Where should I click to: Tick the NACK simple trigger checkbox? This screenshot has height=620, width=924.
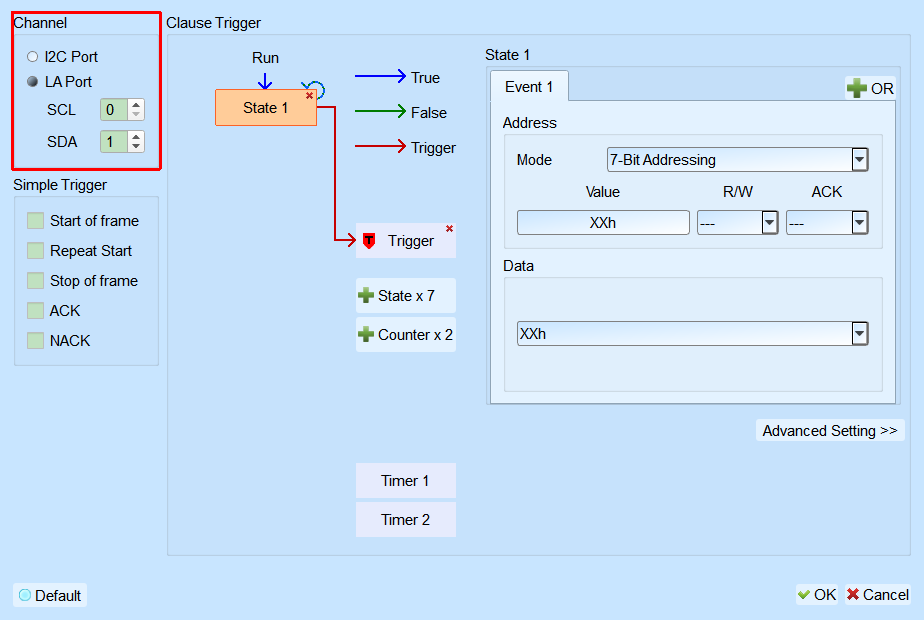click(x=35, y=341)
